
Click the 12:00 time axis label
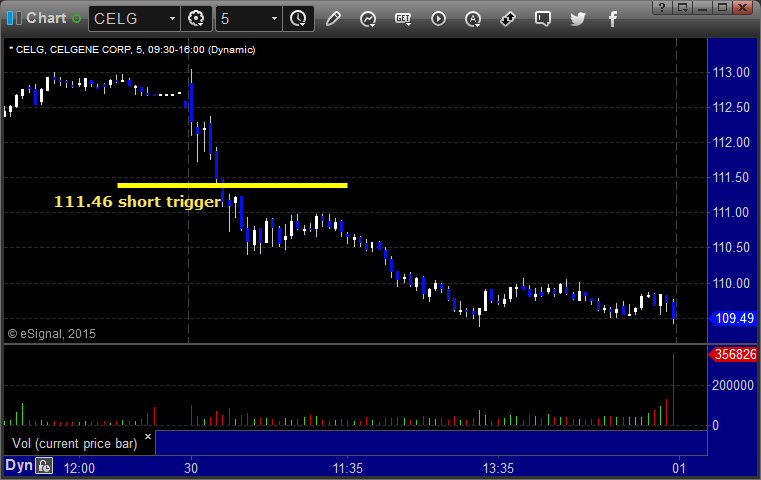coord(79,468)
